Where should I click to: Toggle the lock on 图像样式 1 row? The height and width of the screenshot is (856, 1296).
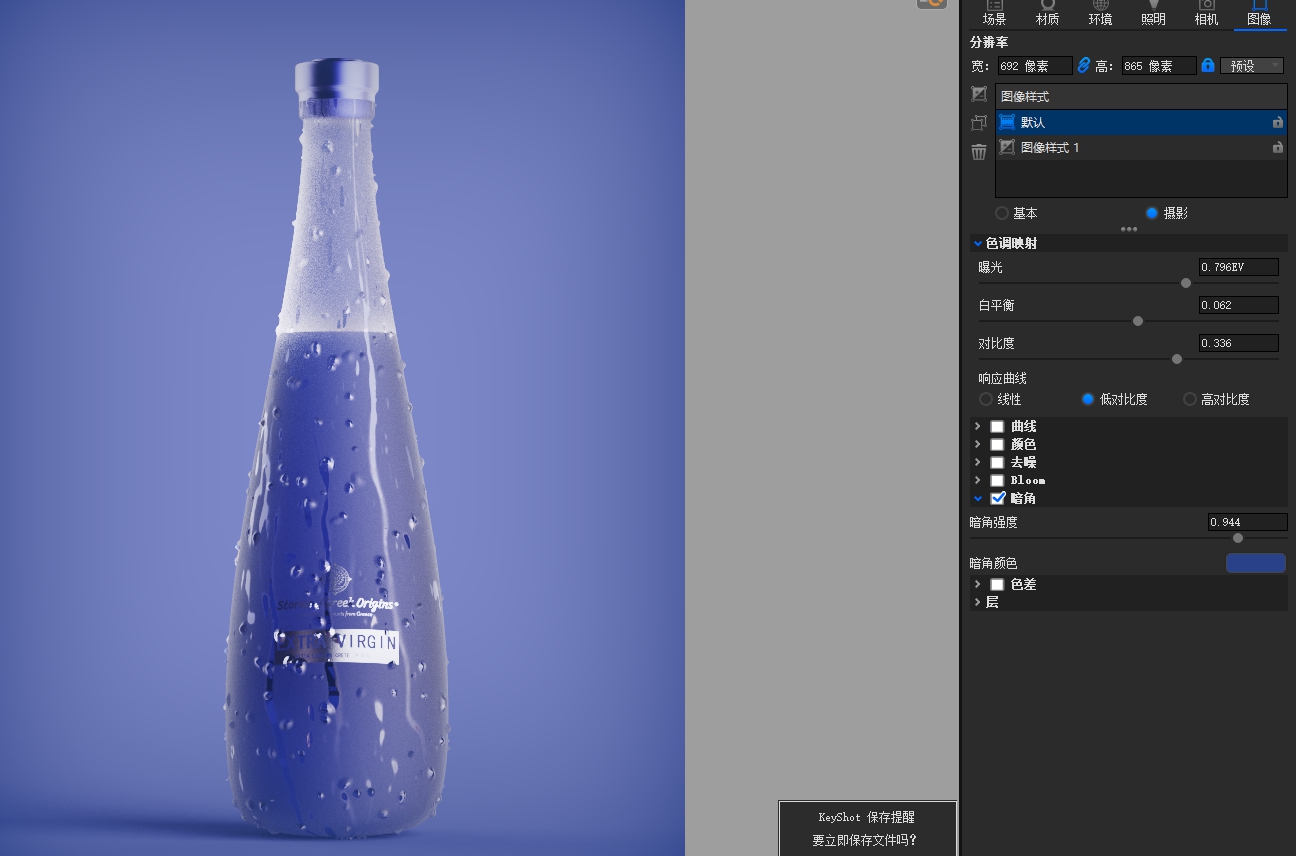[1277, 147]
